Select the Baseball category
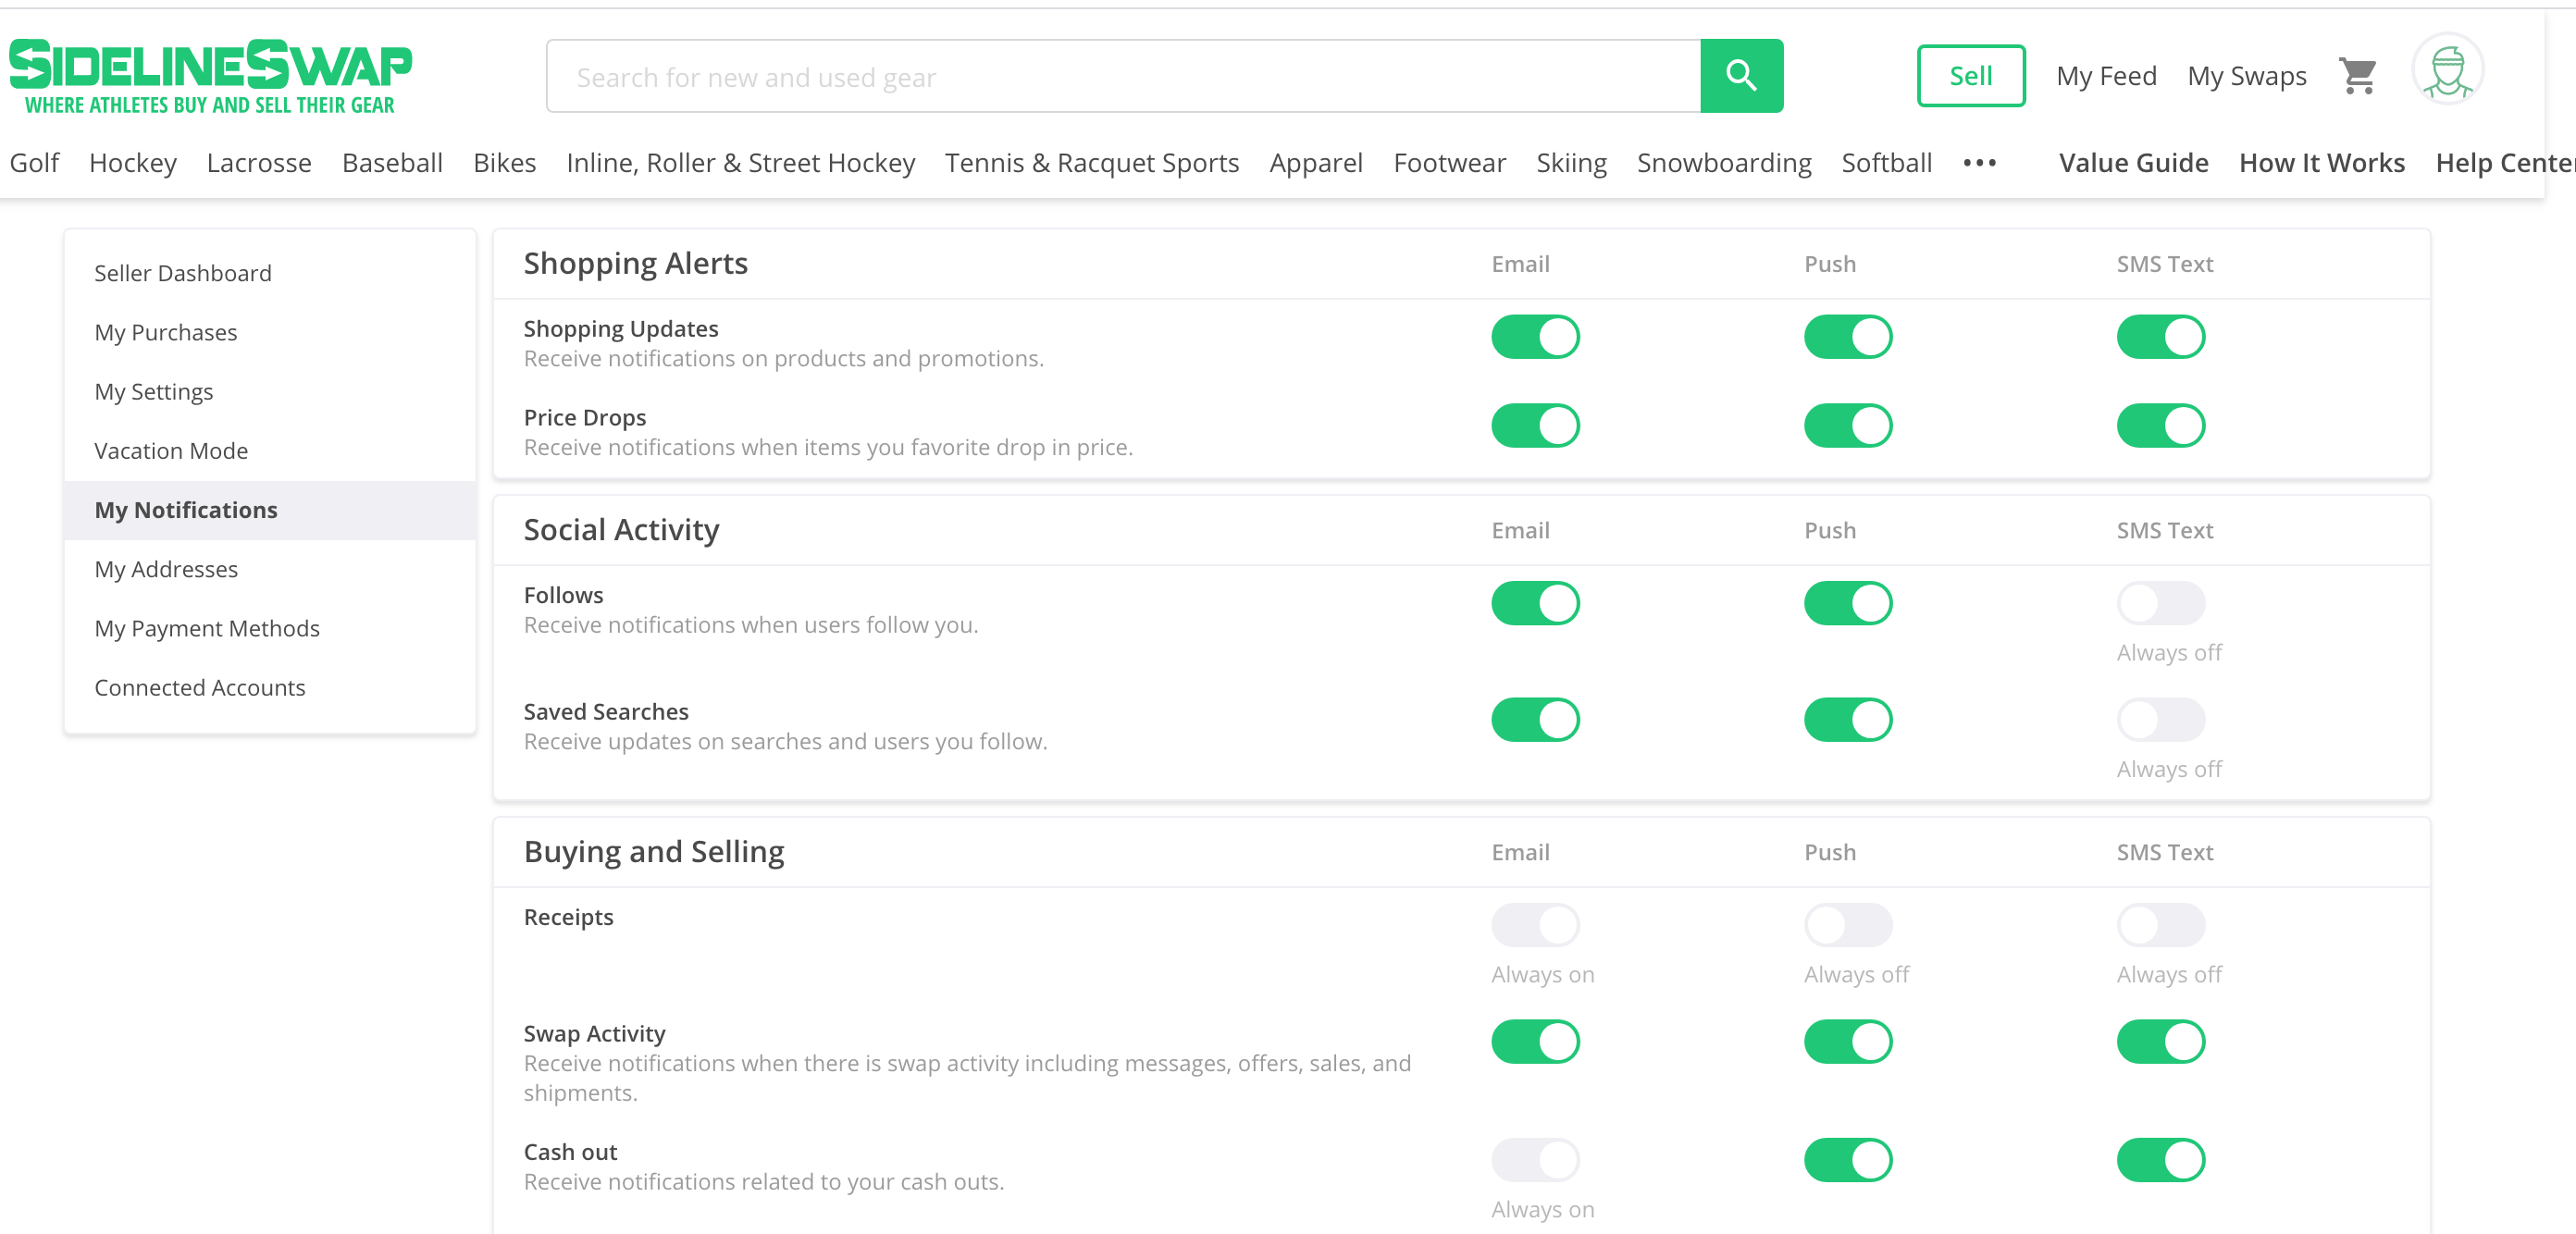 coord(392,163)
